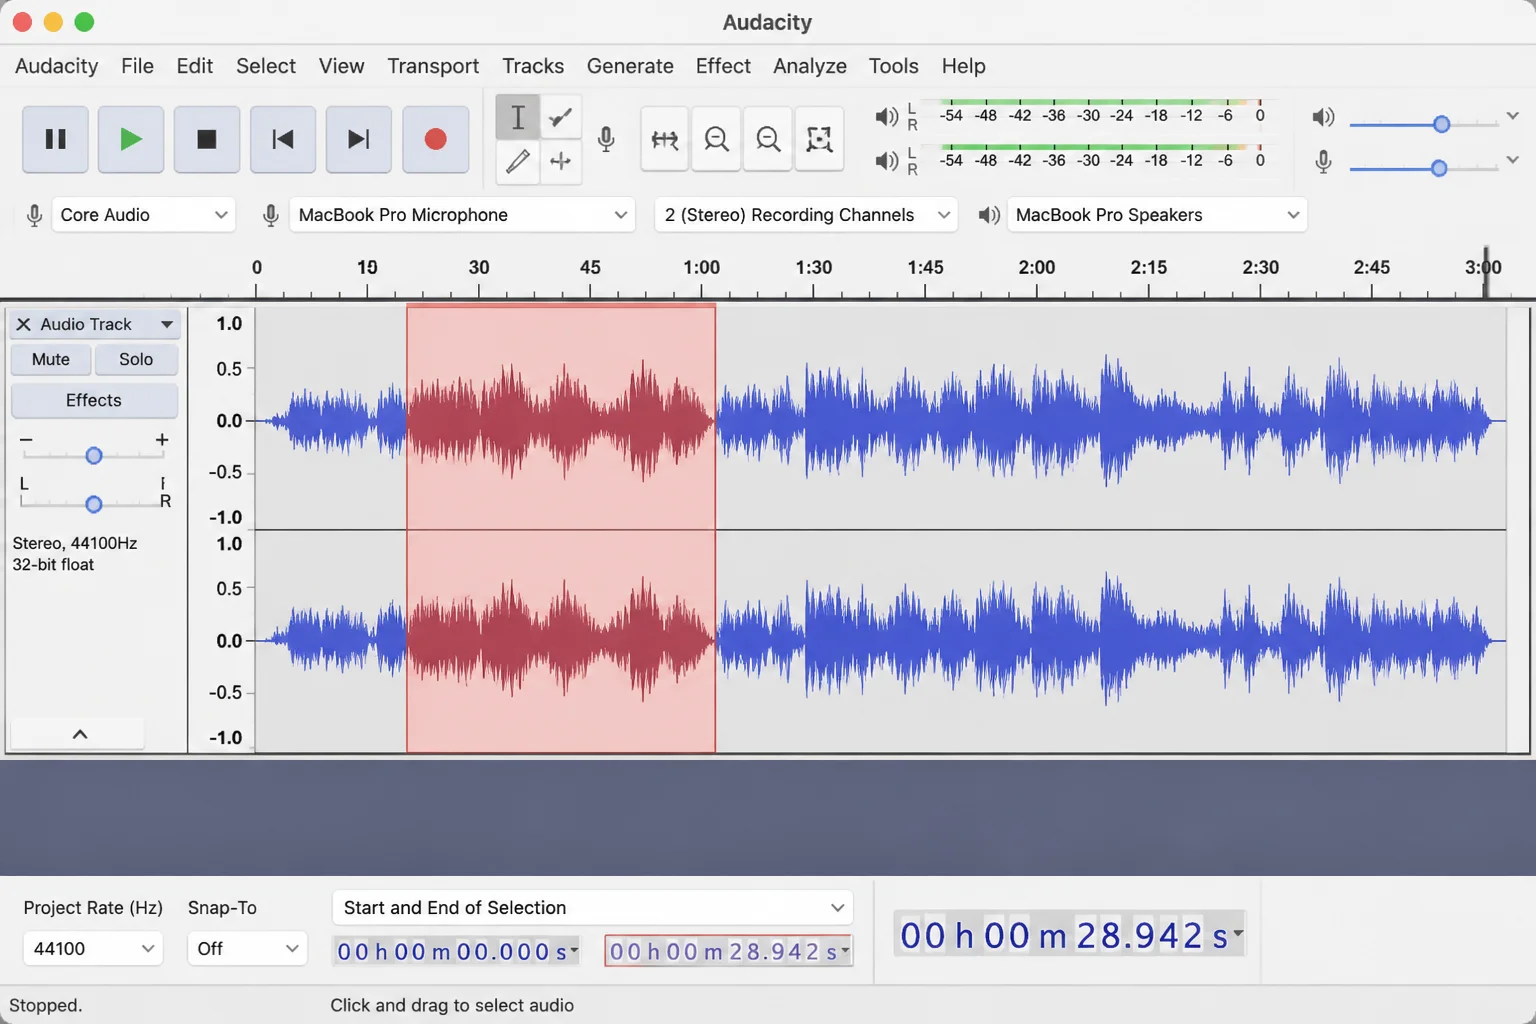Viewport: 1536px width, 1024px height.
Task: Start recording with the red Record button
Action: (435, 139)
